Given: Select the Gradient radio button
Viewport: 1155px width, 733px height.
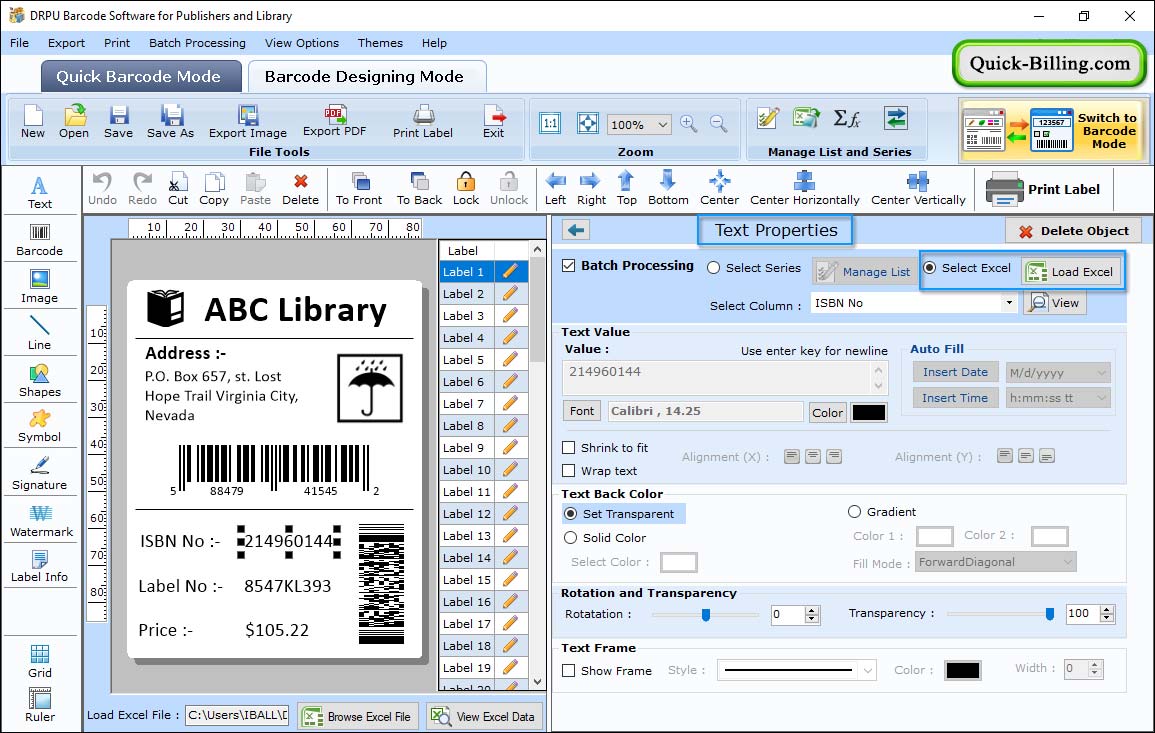Looking at the screenshot, I should [854, 511].
